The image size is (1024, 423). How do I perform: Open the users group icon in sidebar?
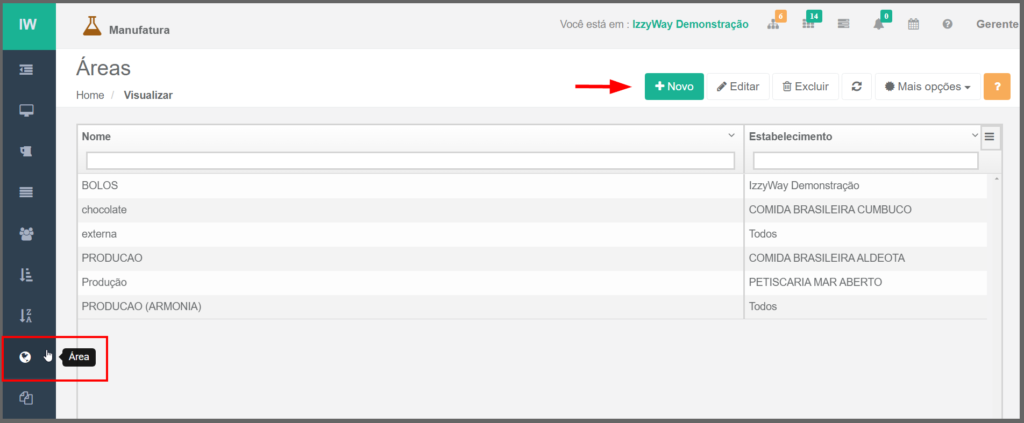tap(26, 233)
